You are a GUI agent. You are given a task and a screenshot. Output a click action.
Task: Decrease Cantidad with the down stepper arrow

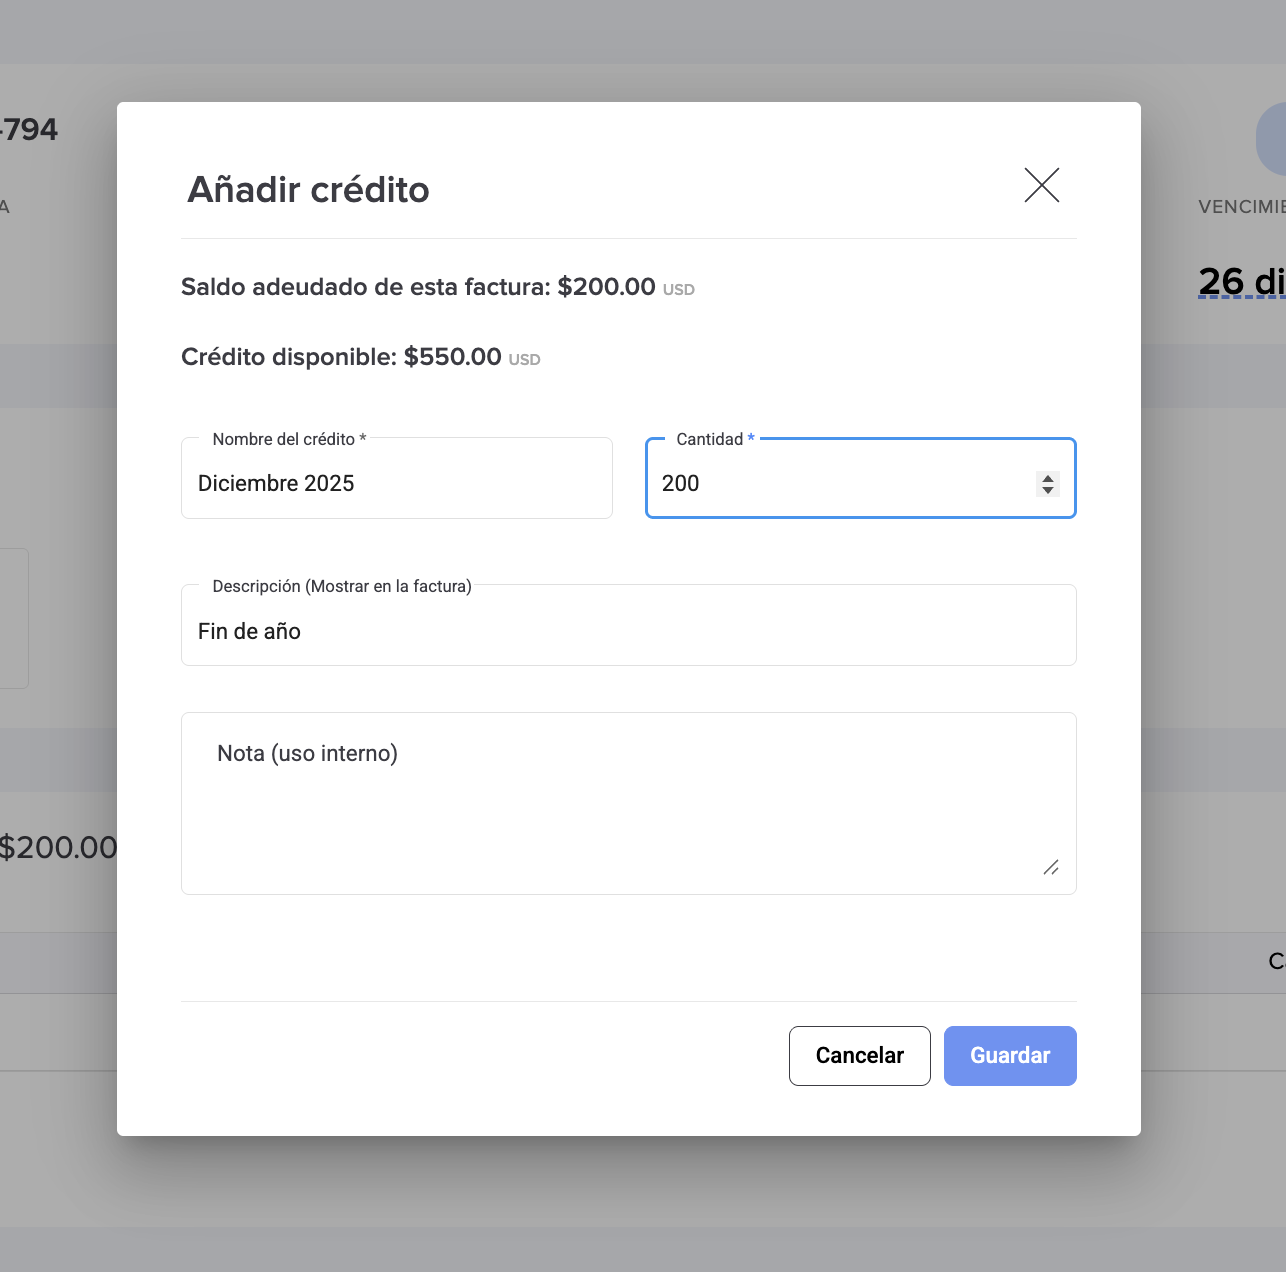click(1048, 490)
